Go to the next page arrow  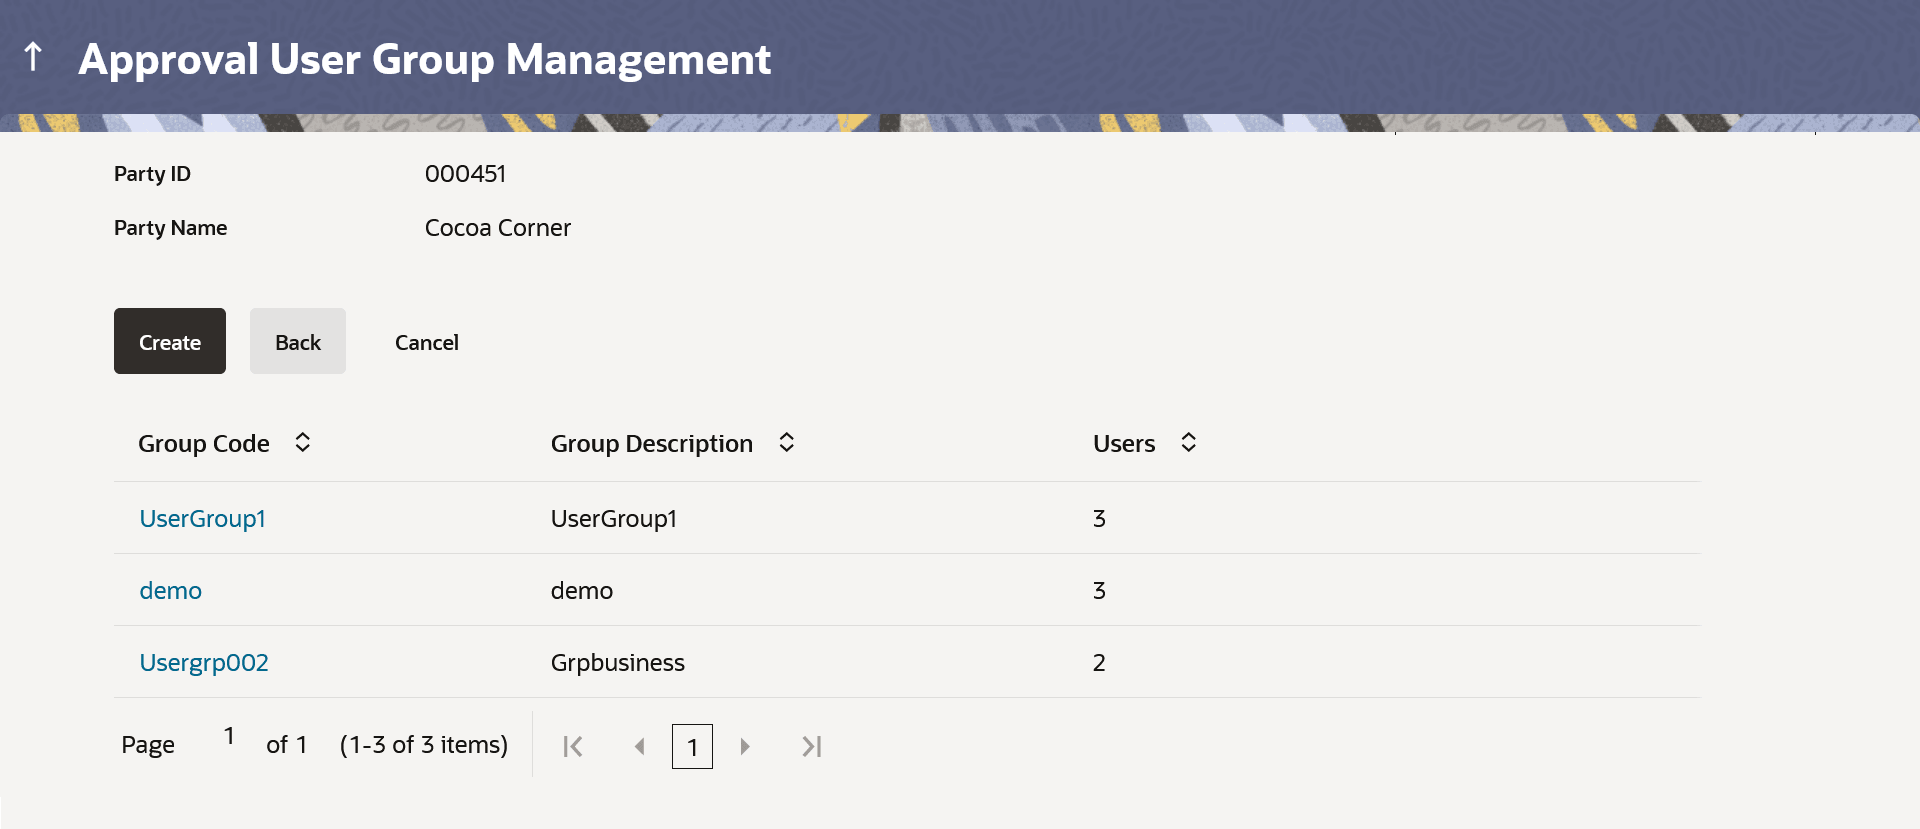tap(745, 746)
